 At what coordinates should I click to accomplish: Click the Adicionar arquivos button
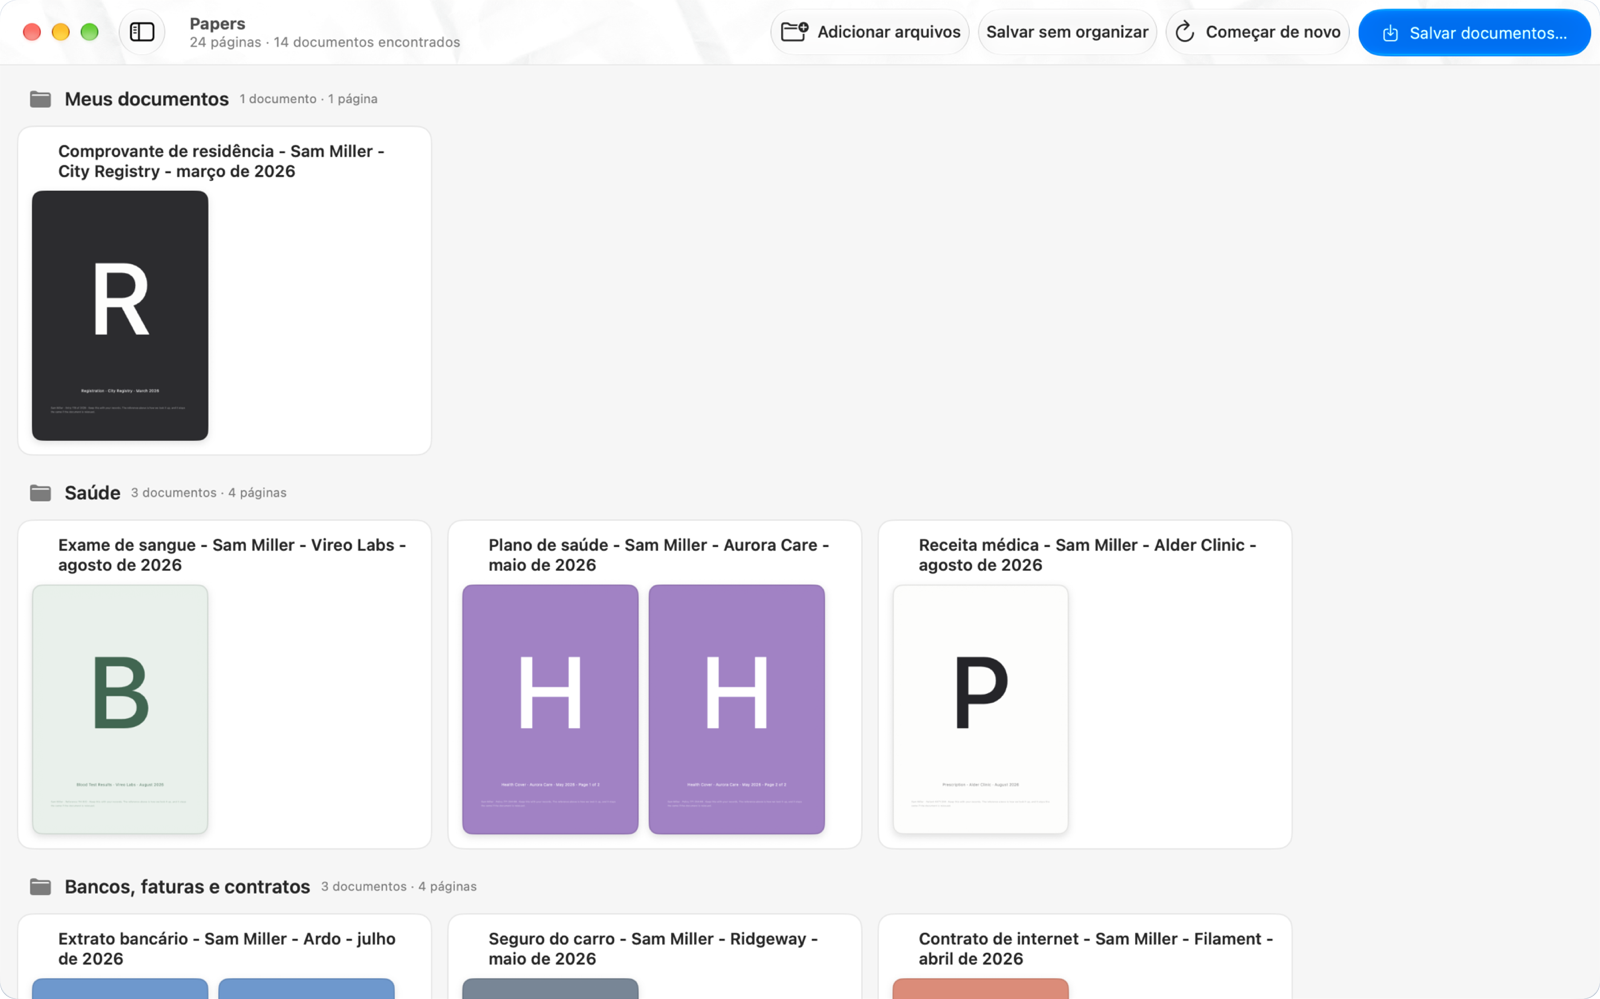tap(870, 32)
